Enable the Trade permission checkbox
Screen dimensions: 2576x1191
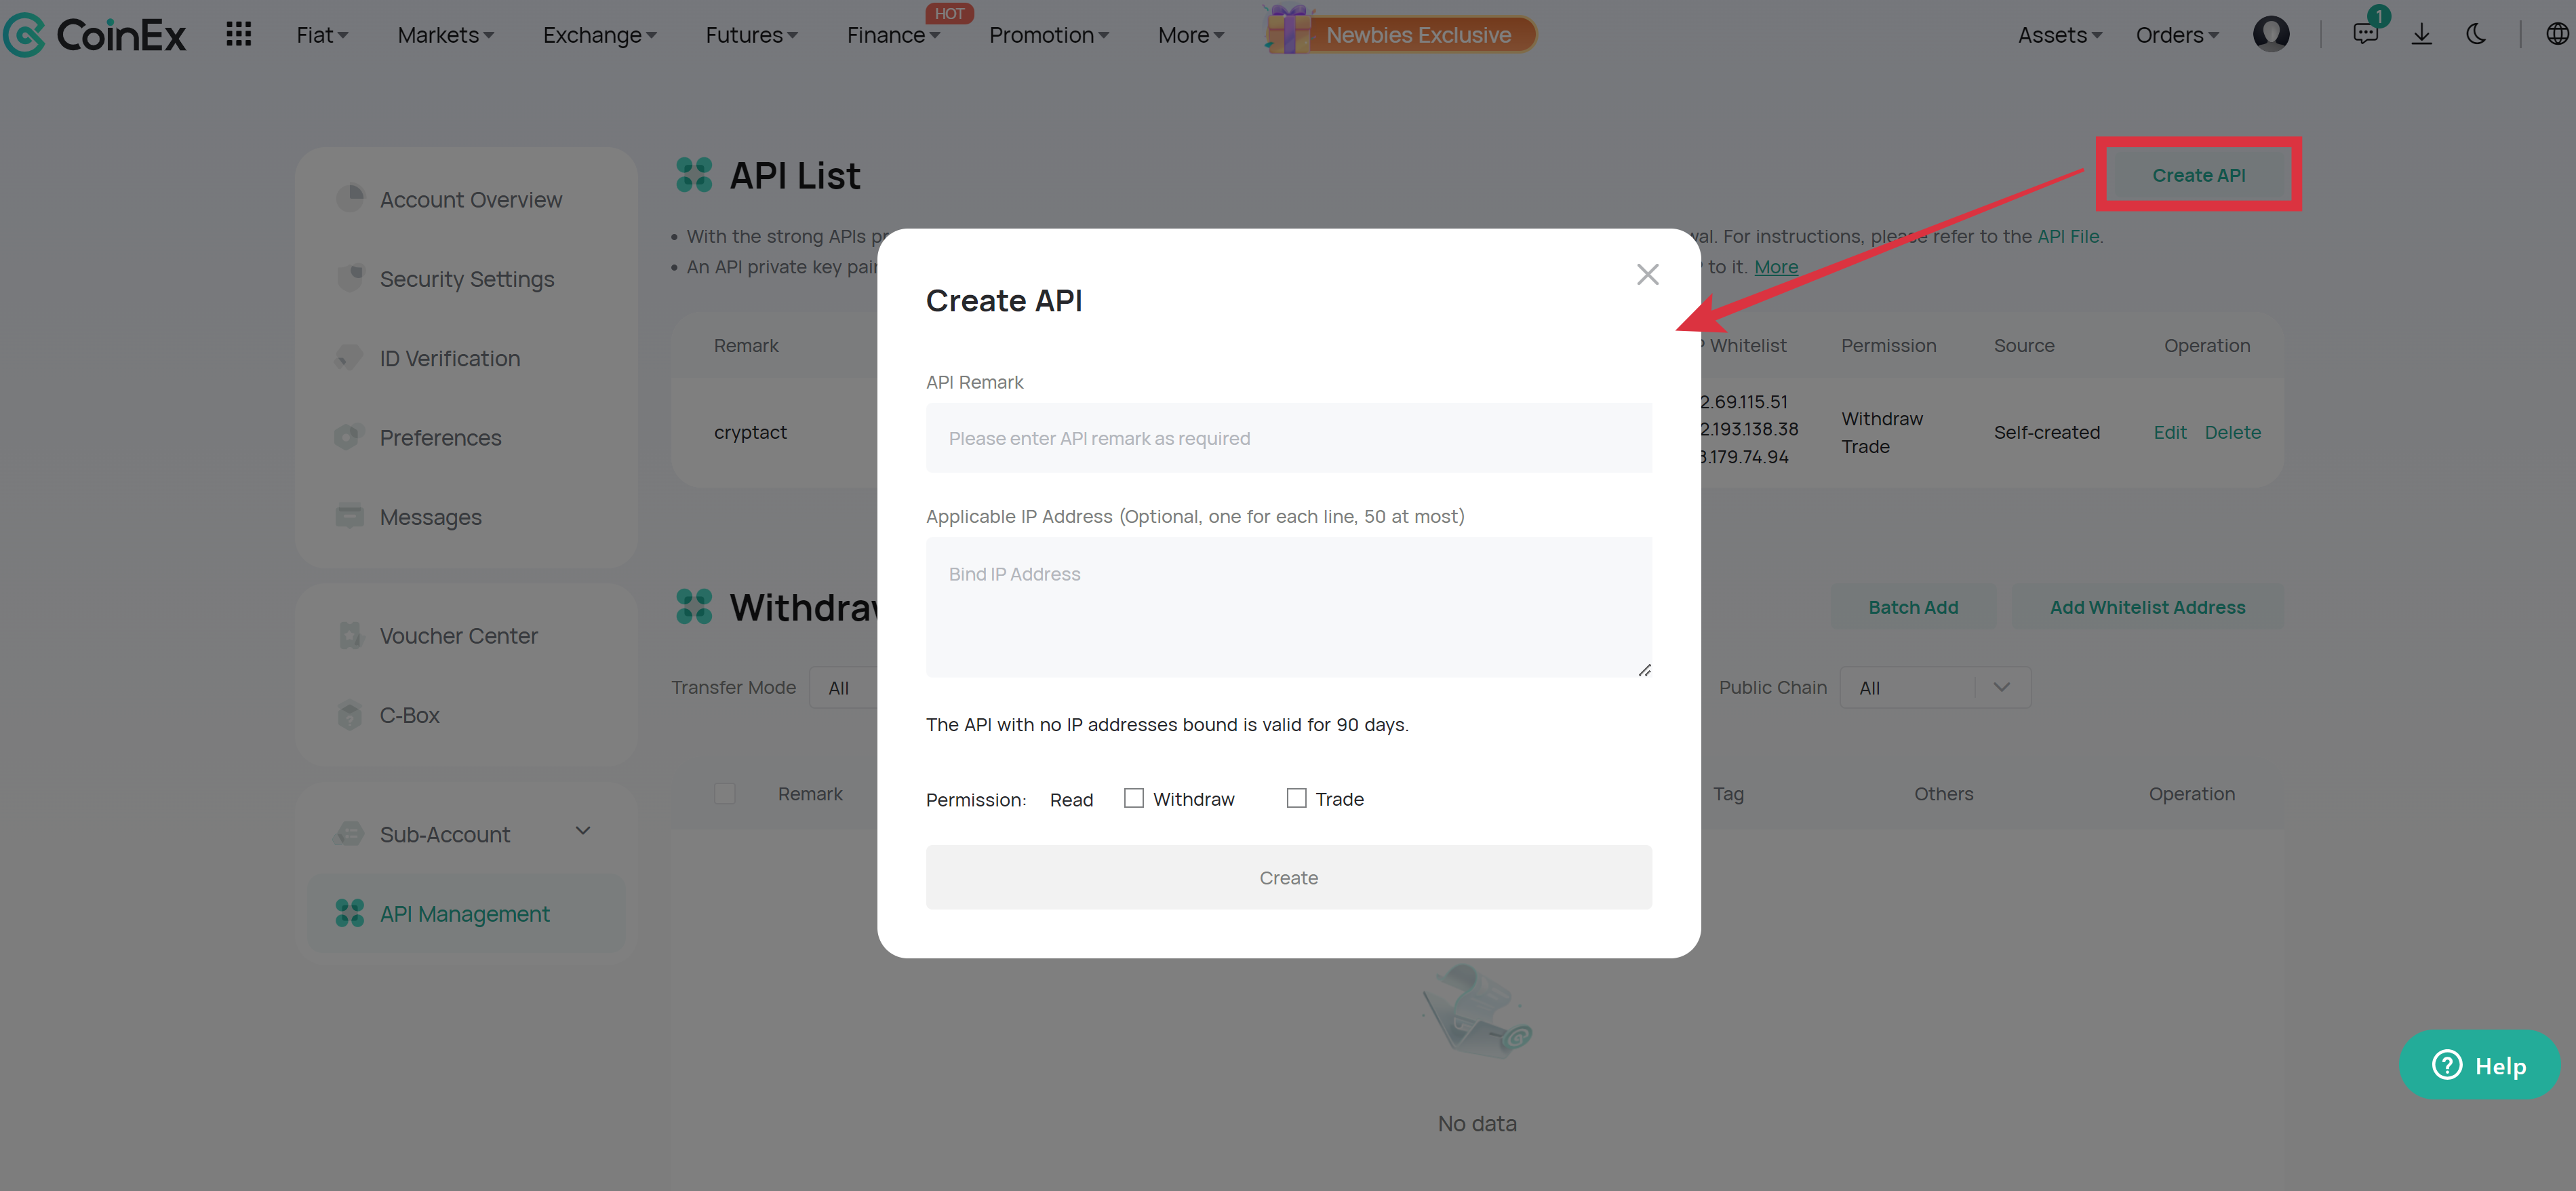(x=1296, y=798)
